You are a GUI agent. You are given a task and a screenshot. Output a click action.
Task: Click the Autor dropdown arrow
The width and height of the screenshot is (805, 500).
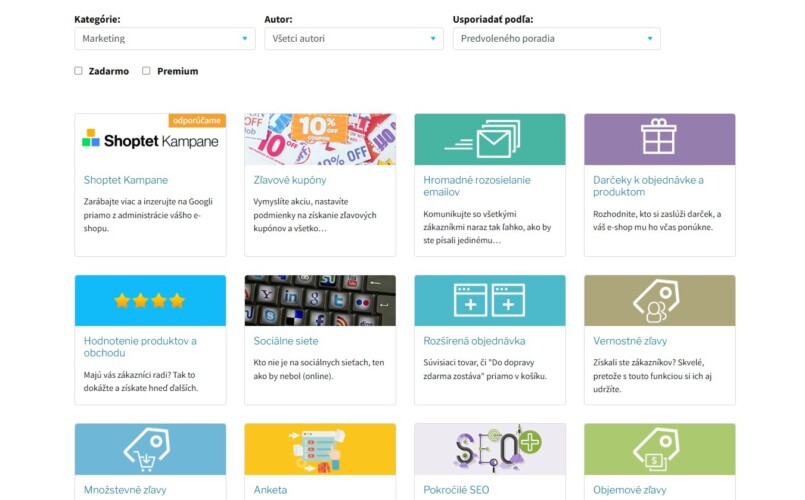point(433,39)
